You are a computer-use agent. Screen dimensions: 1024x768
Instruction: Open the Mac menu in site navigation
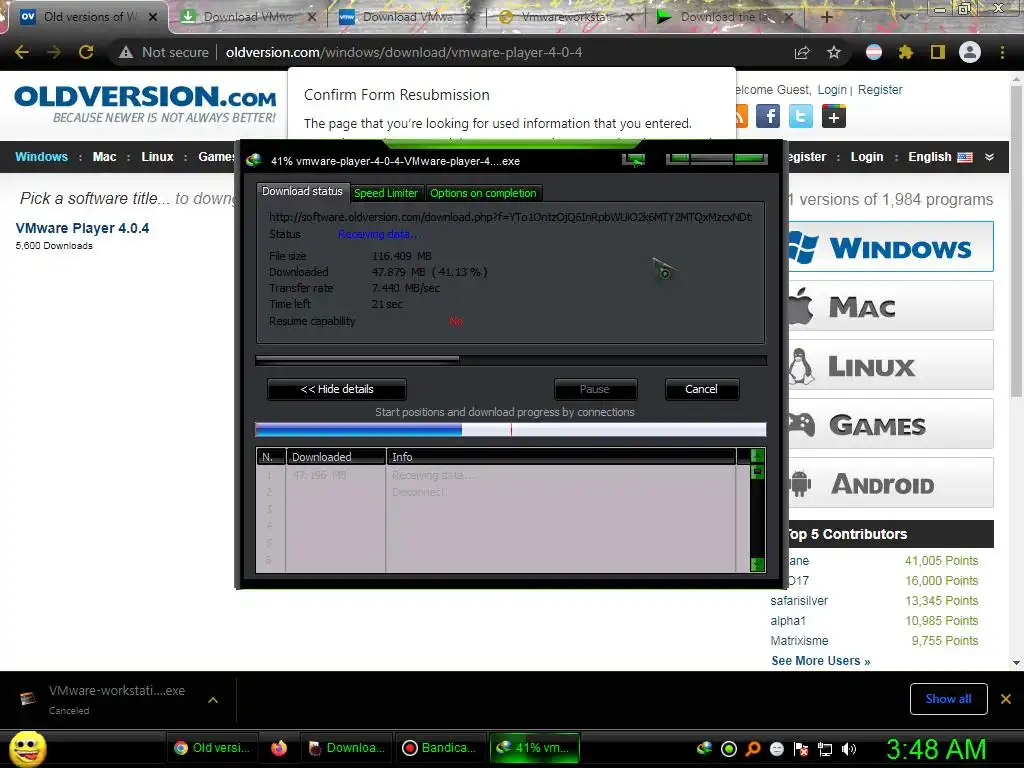[x=104, y=157]
